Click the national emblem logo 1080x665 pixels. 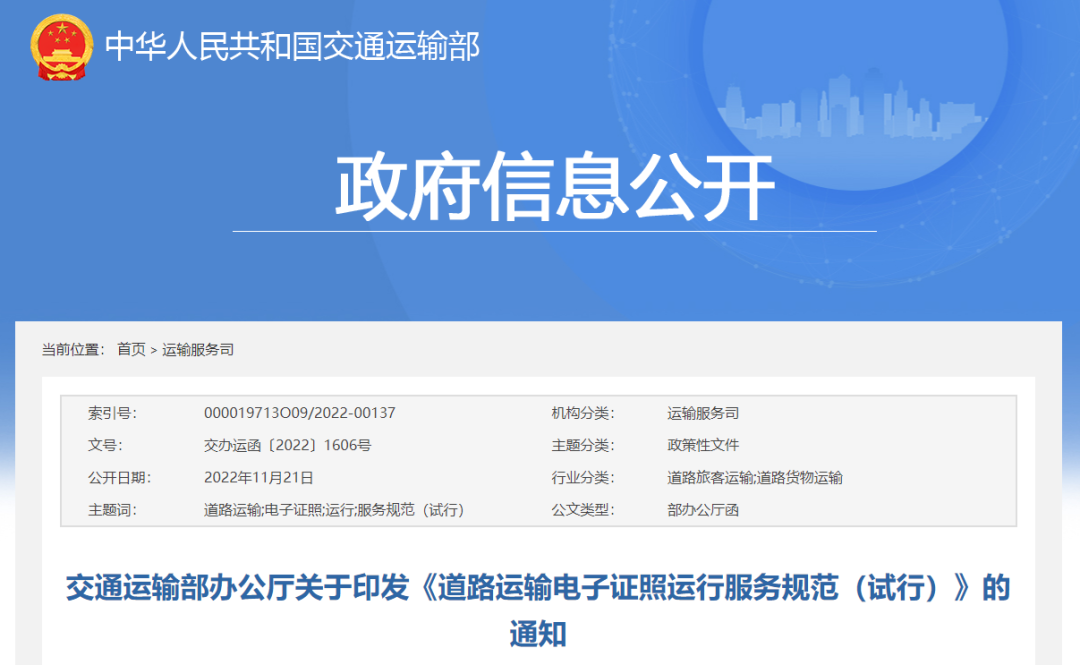click(x=61, y=48)
